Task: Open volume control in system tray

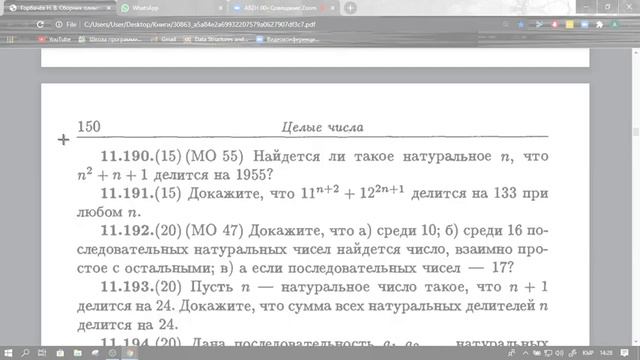Action: (559, 353)
